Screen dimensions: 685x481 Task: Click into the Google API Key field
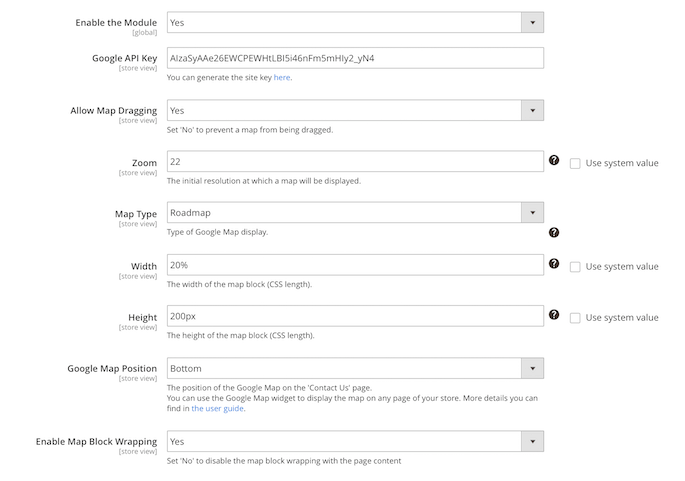coord(355,59)
